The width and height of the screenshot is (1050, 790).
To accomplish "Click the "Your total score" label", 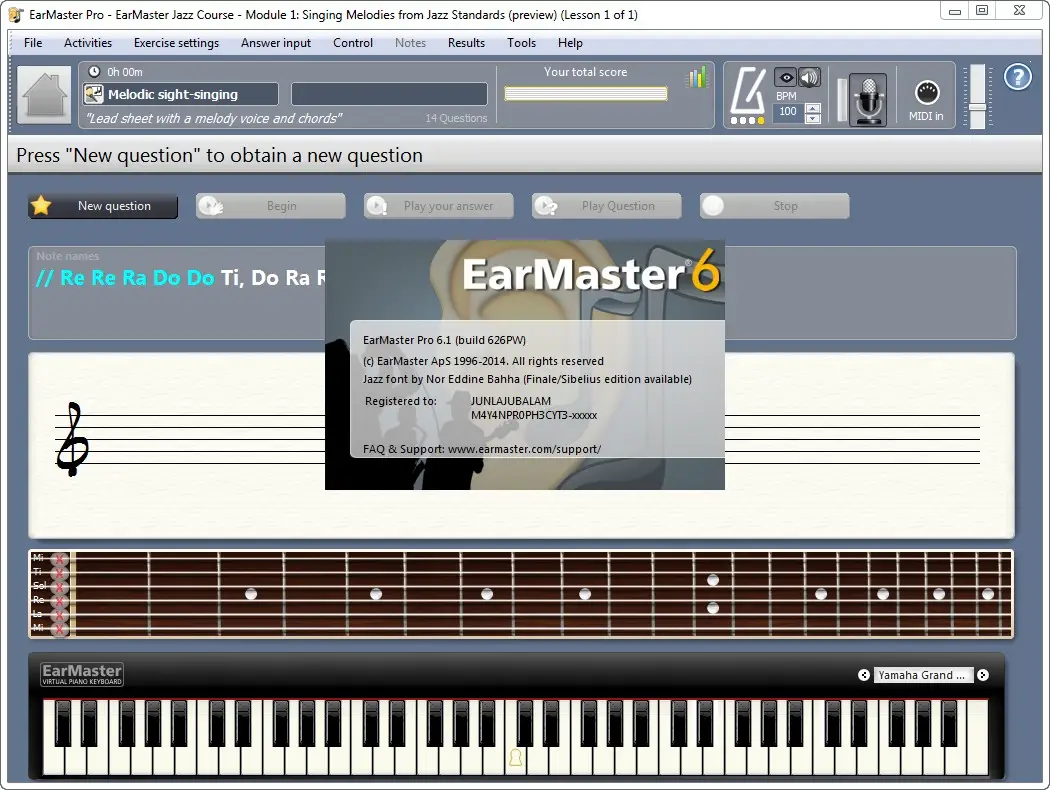I will 585,72.
